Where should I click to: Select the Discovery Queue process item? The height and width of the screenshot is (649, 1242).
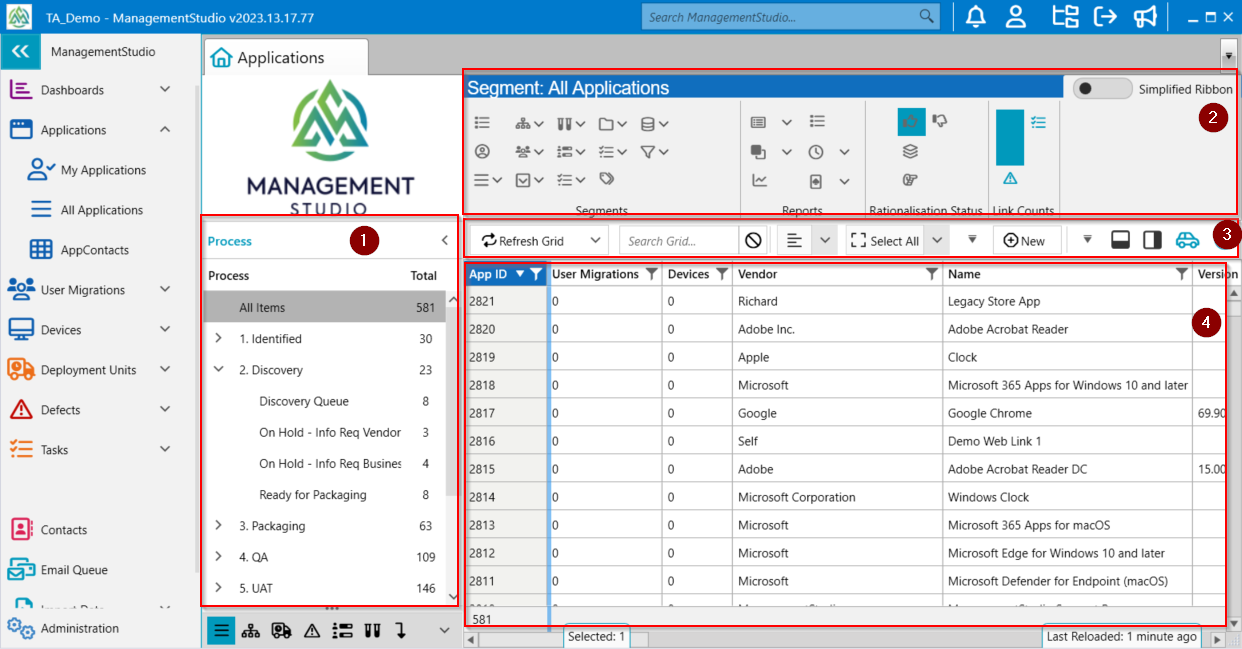[304, 401]
